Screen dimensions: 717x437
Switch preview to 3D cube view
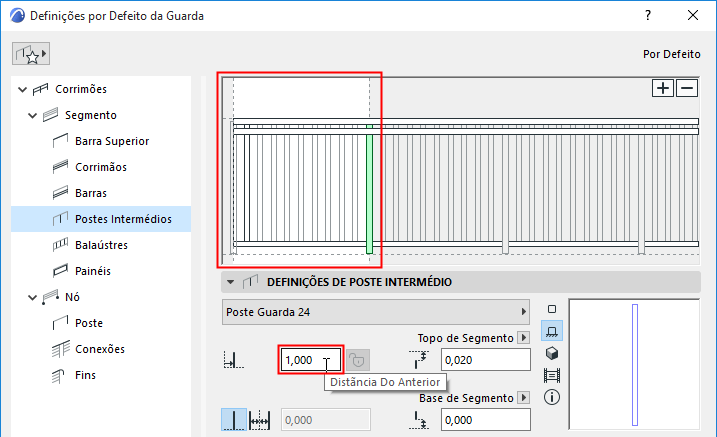[x=552, y=353]
